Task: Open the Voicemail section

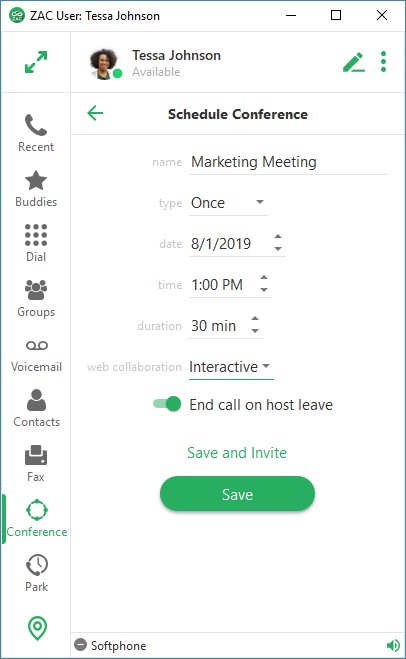Action: point(36,356)
